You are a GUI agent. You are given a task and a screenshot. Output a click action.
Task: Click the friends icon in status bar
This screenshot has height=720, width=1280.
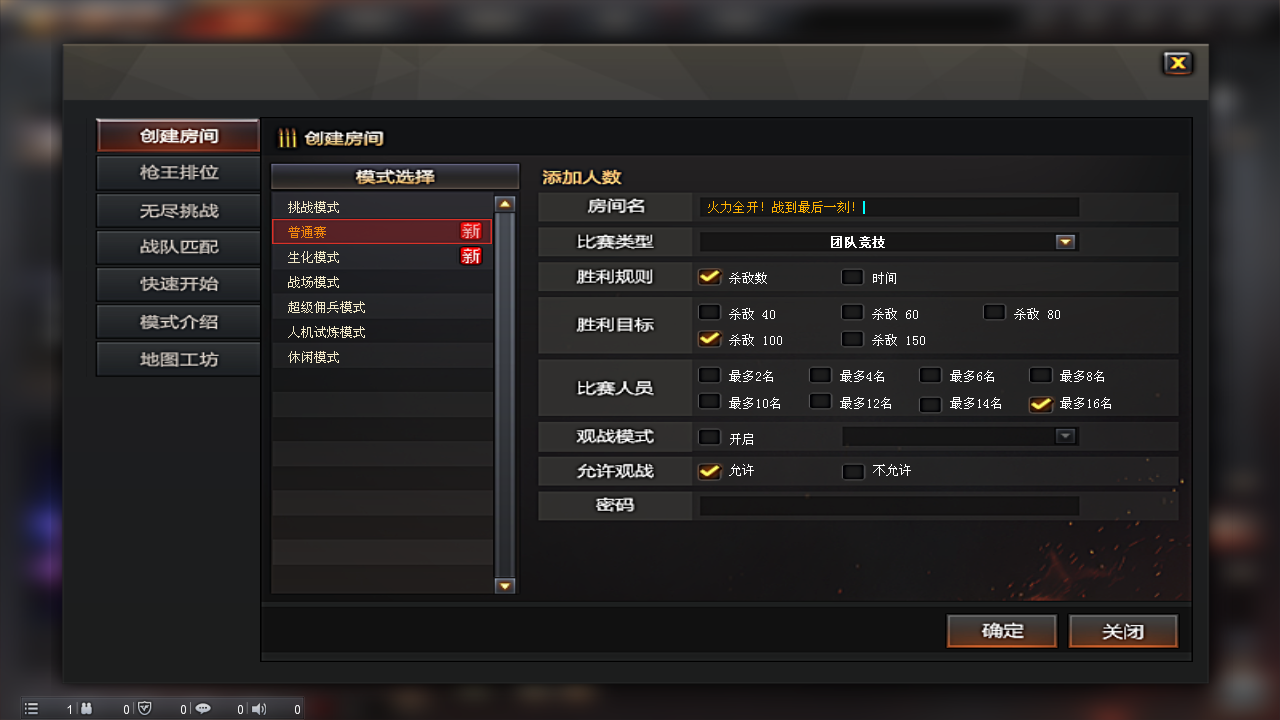(x=87, y=709)
